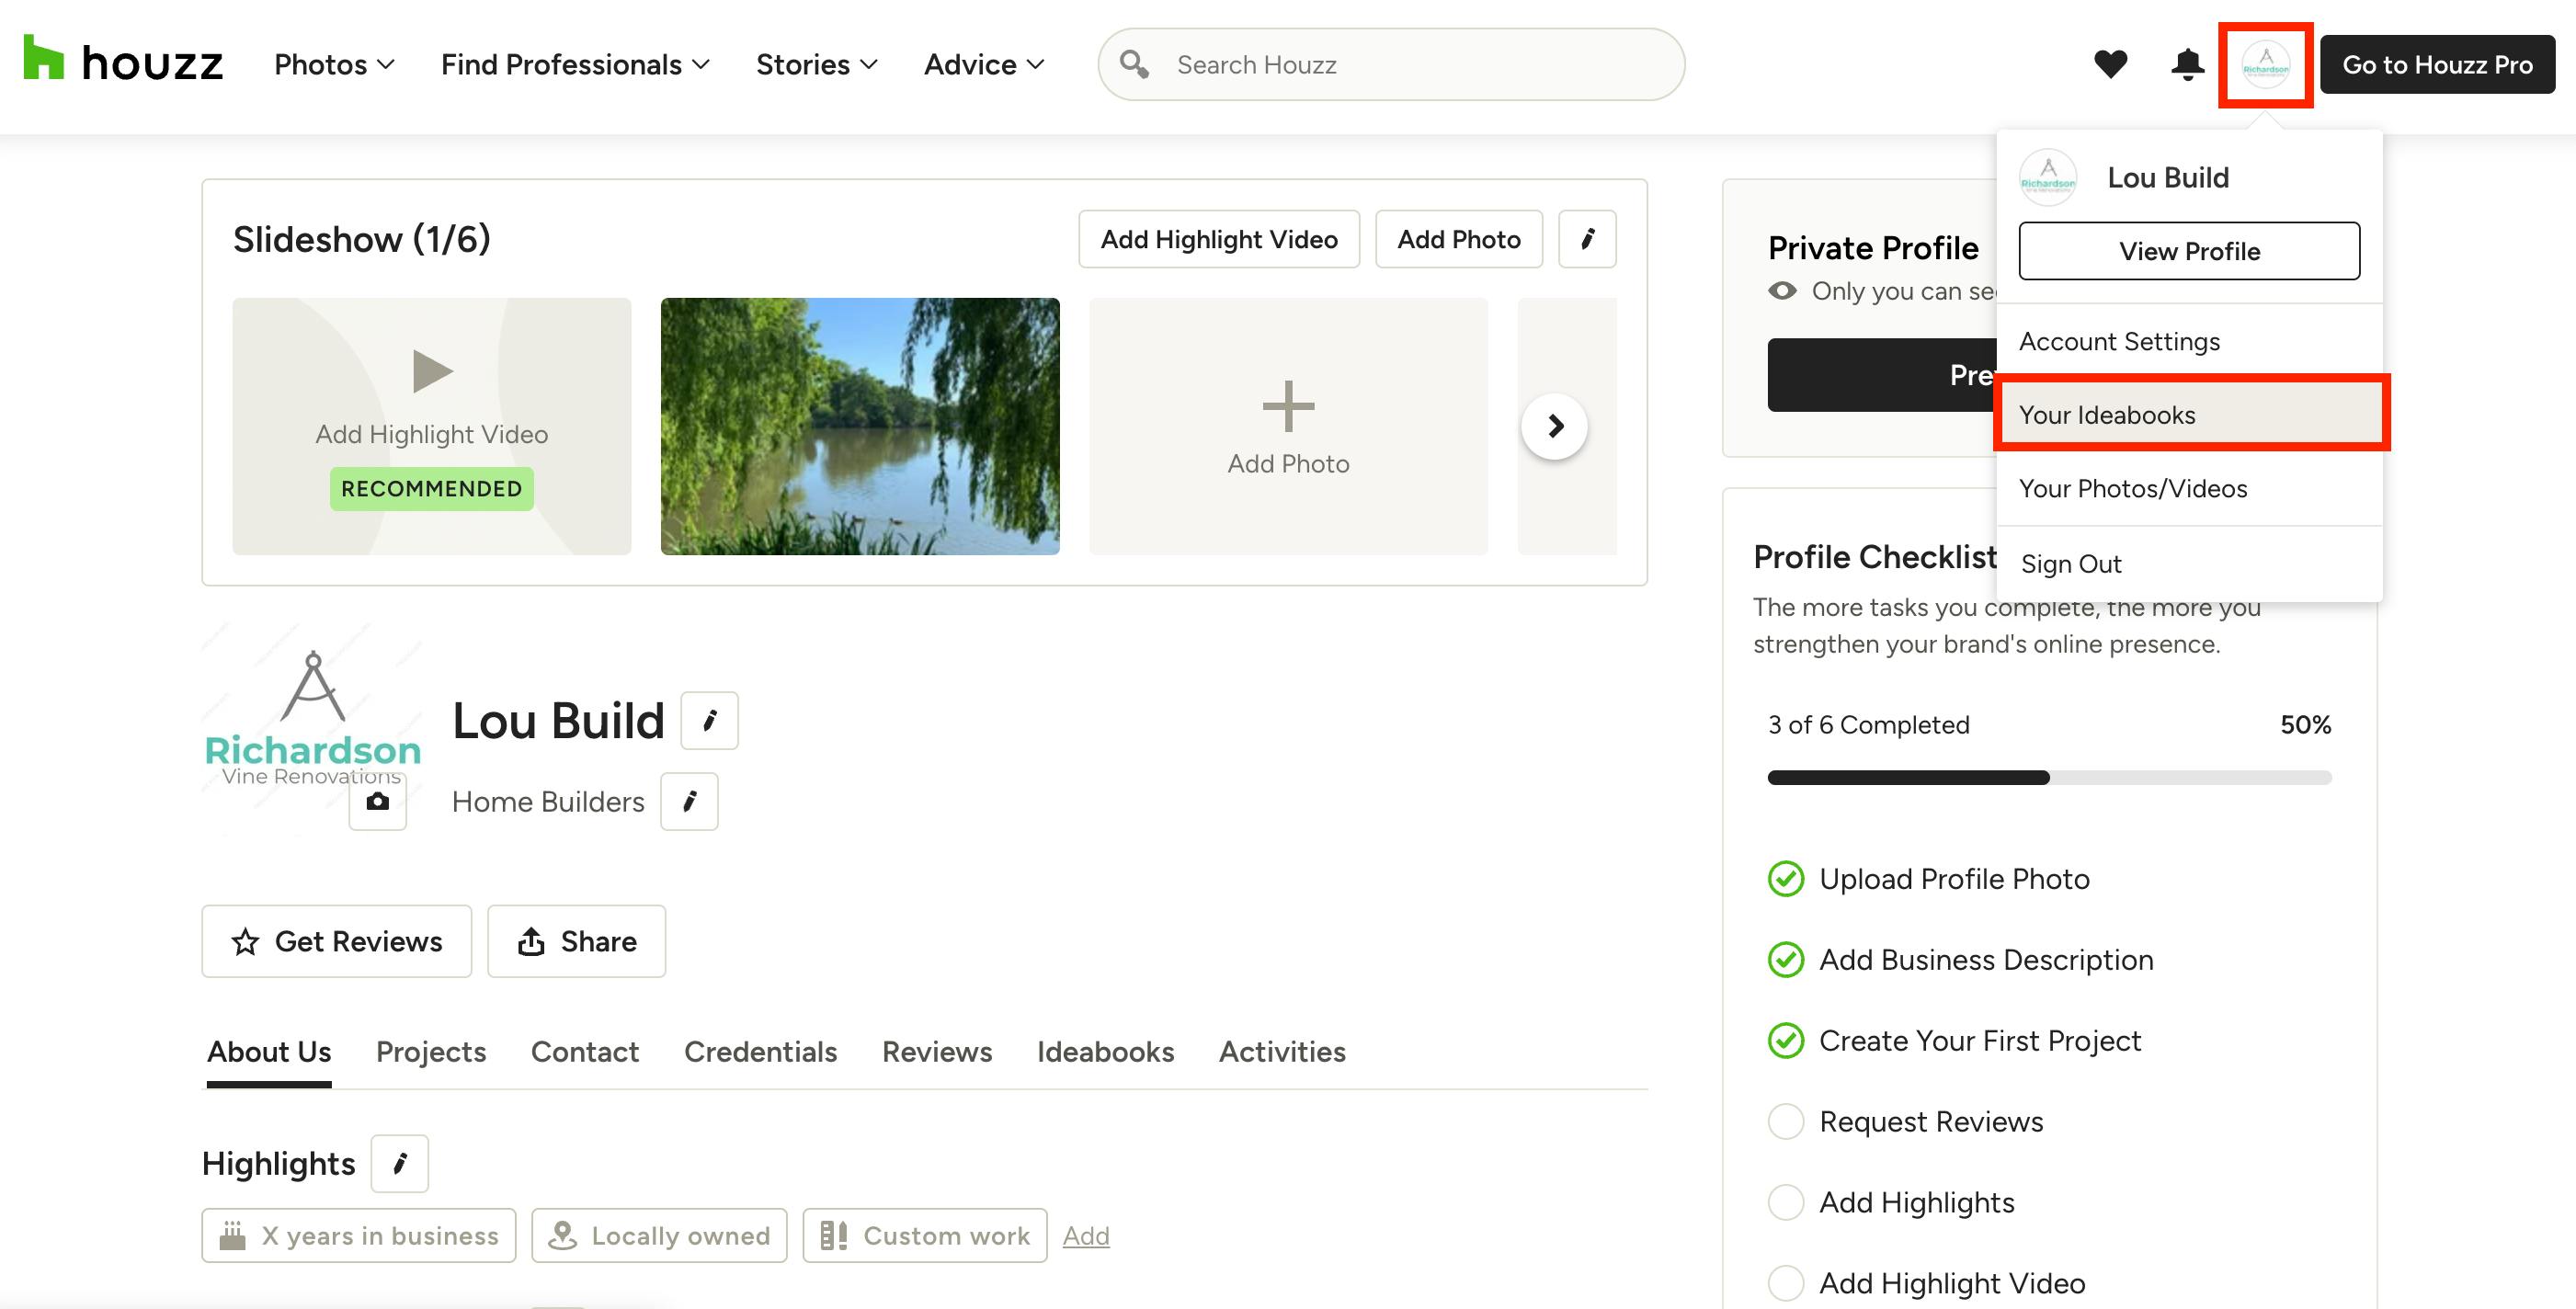Click Locally owned highlight tag
Screen dimensions: 2576x1309
click(659, 1236)
